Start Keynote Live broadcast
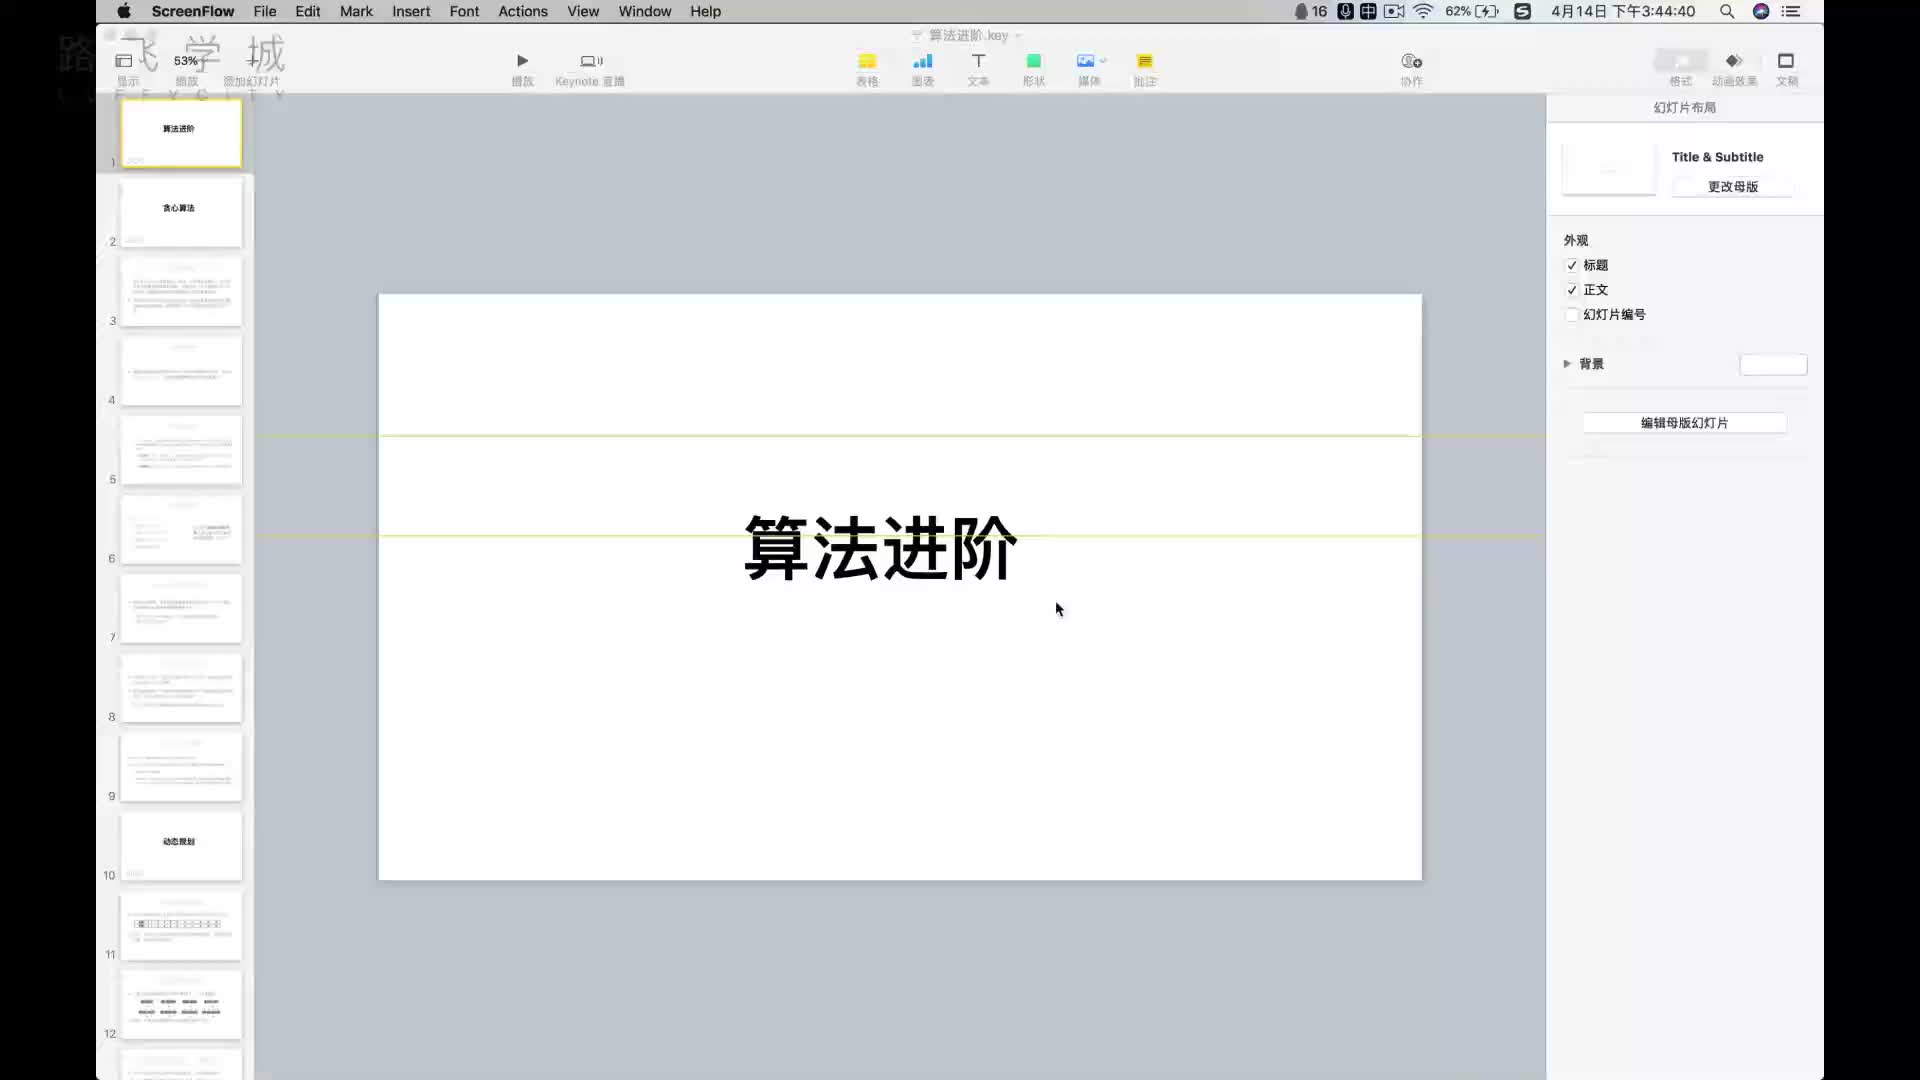 (x=590, y=68)
